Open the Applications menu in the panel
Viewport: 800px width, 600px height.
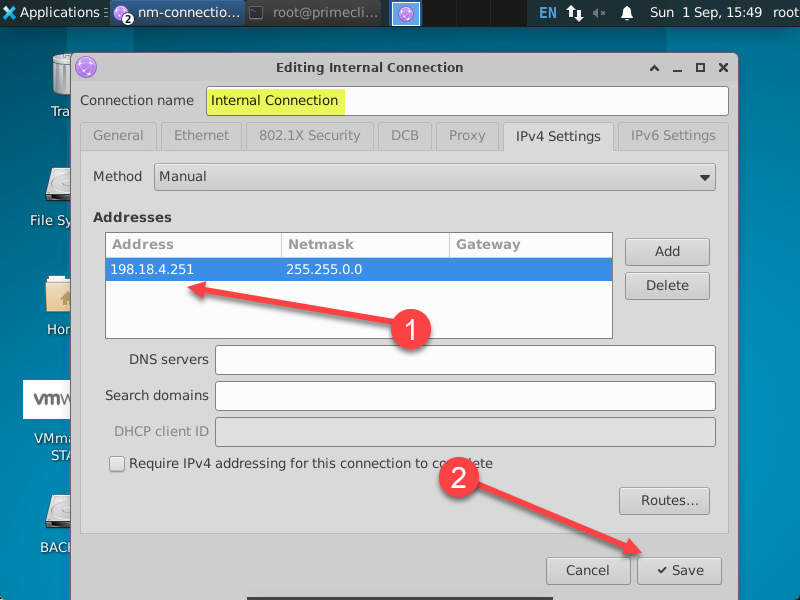[55, 12]
